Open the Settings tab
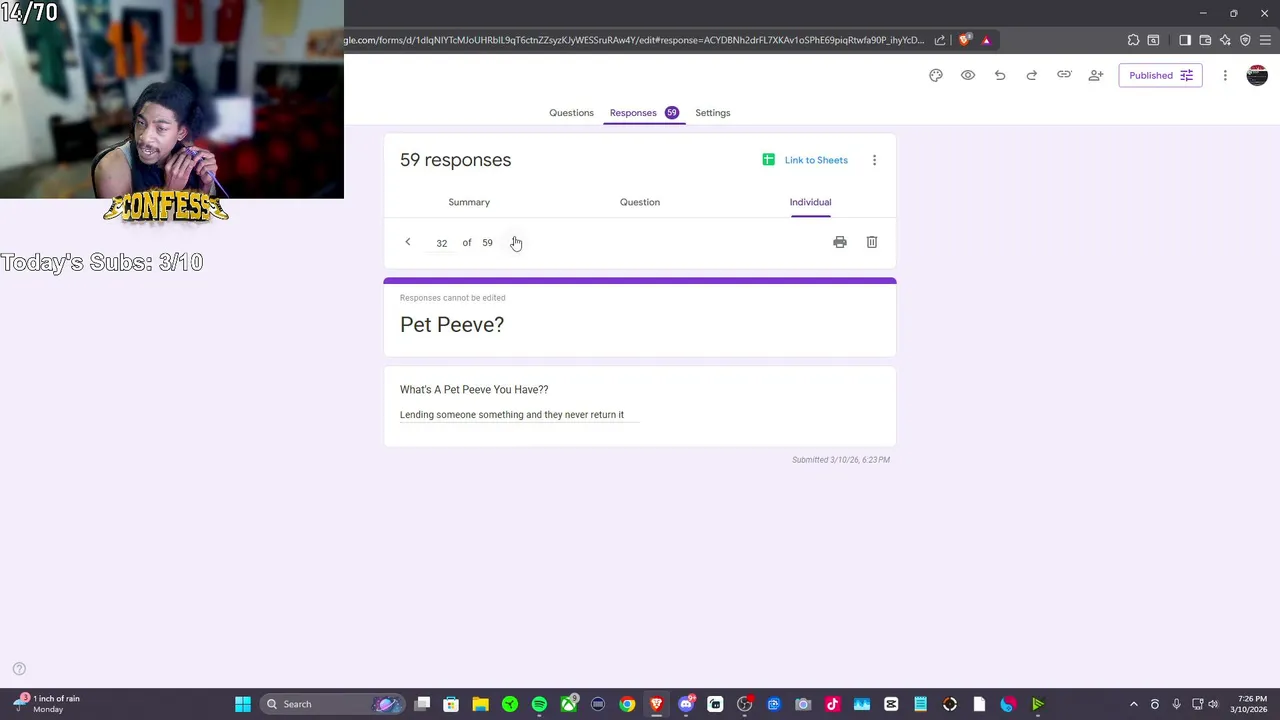 (713, 113)
